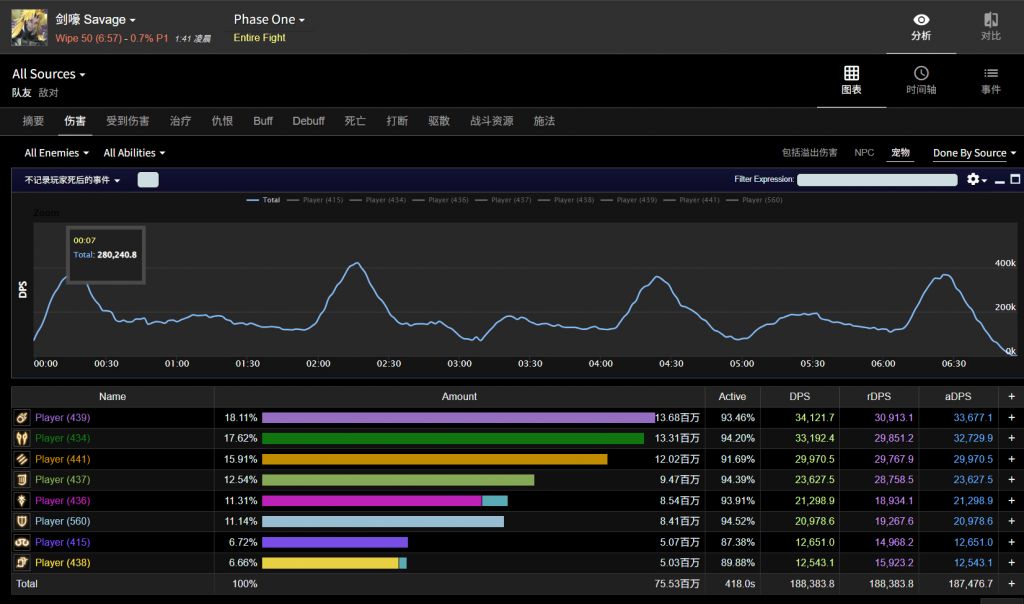Show the 事件 list view
This screenshot has height=604, width=1024.
coord(990,80)
